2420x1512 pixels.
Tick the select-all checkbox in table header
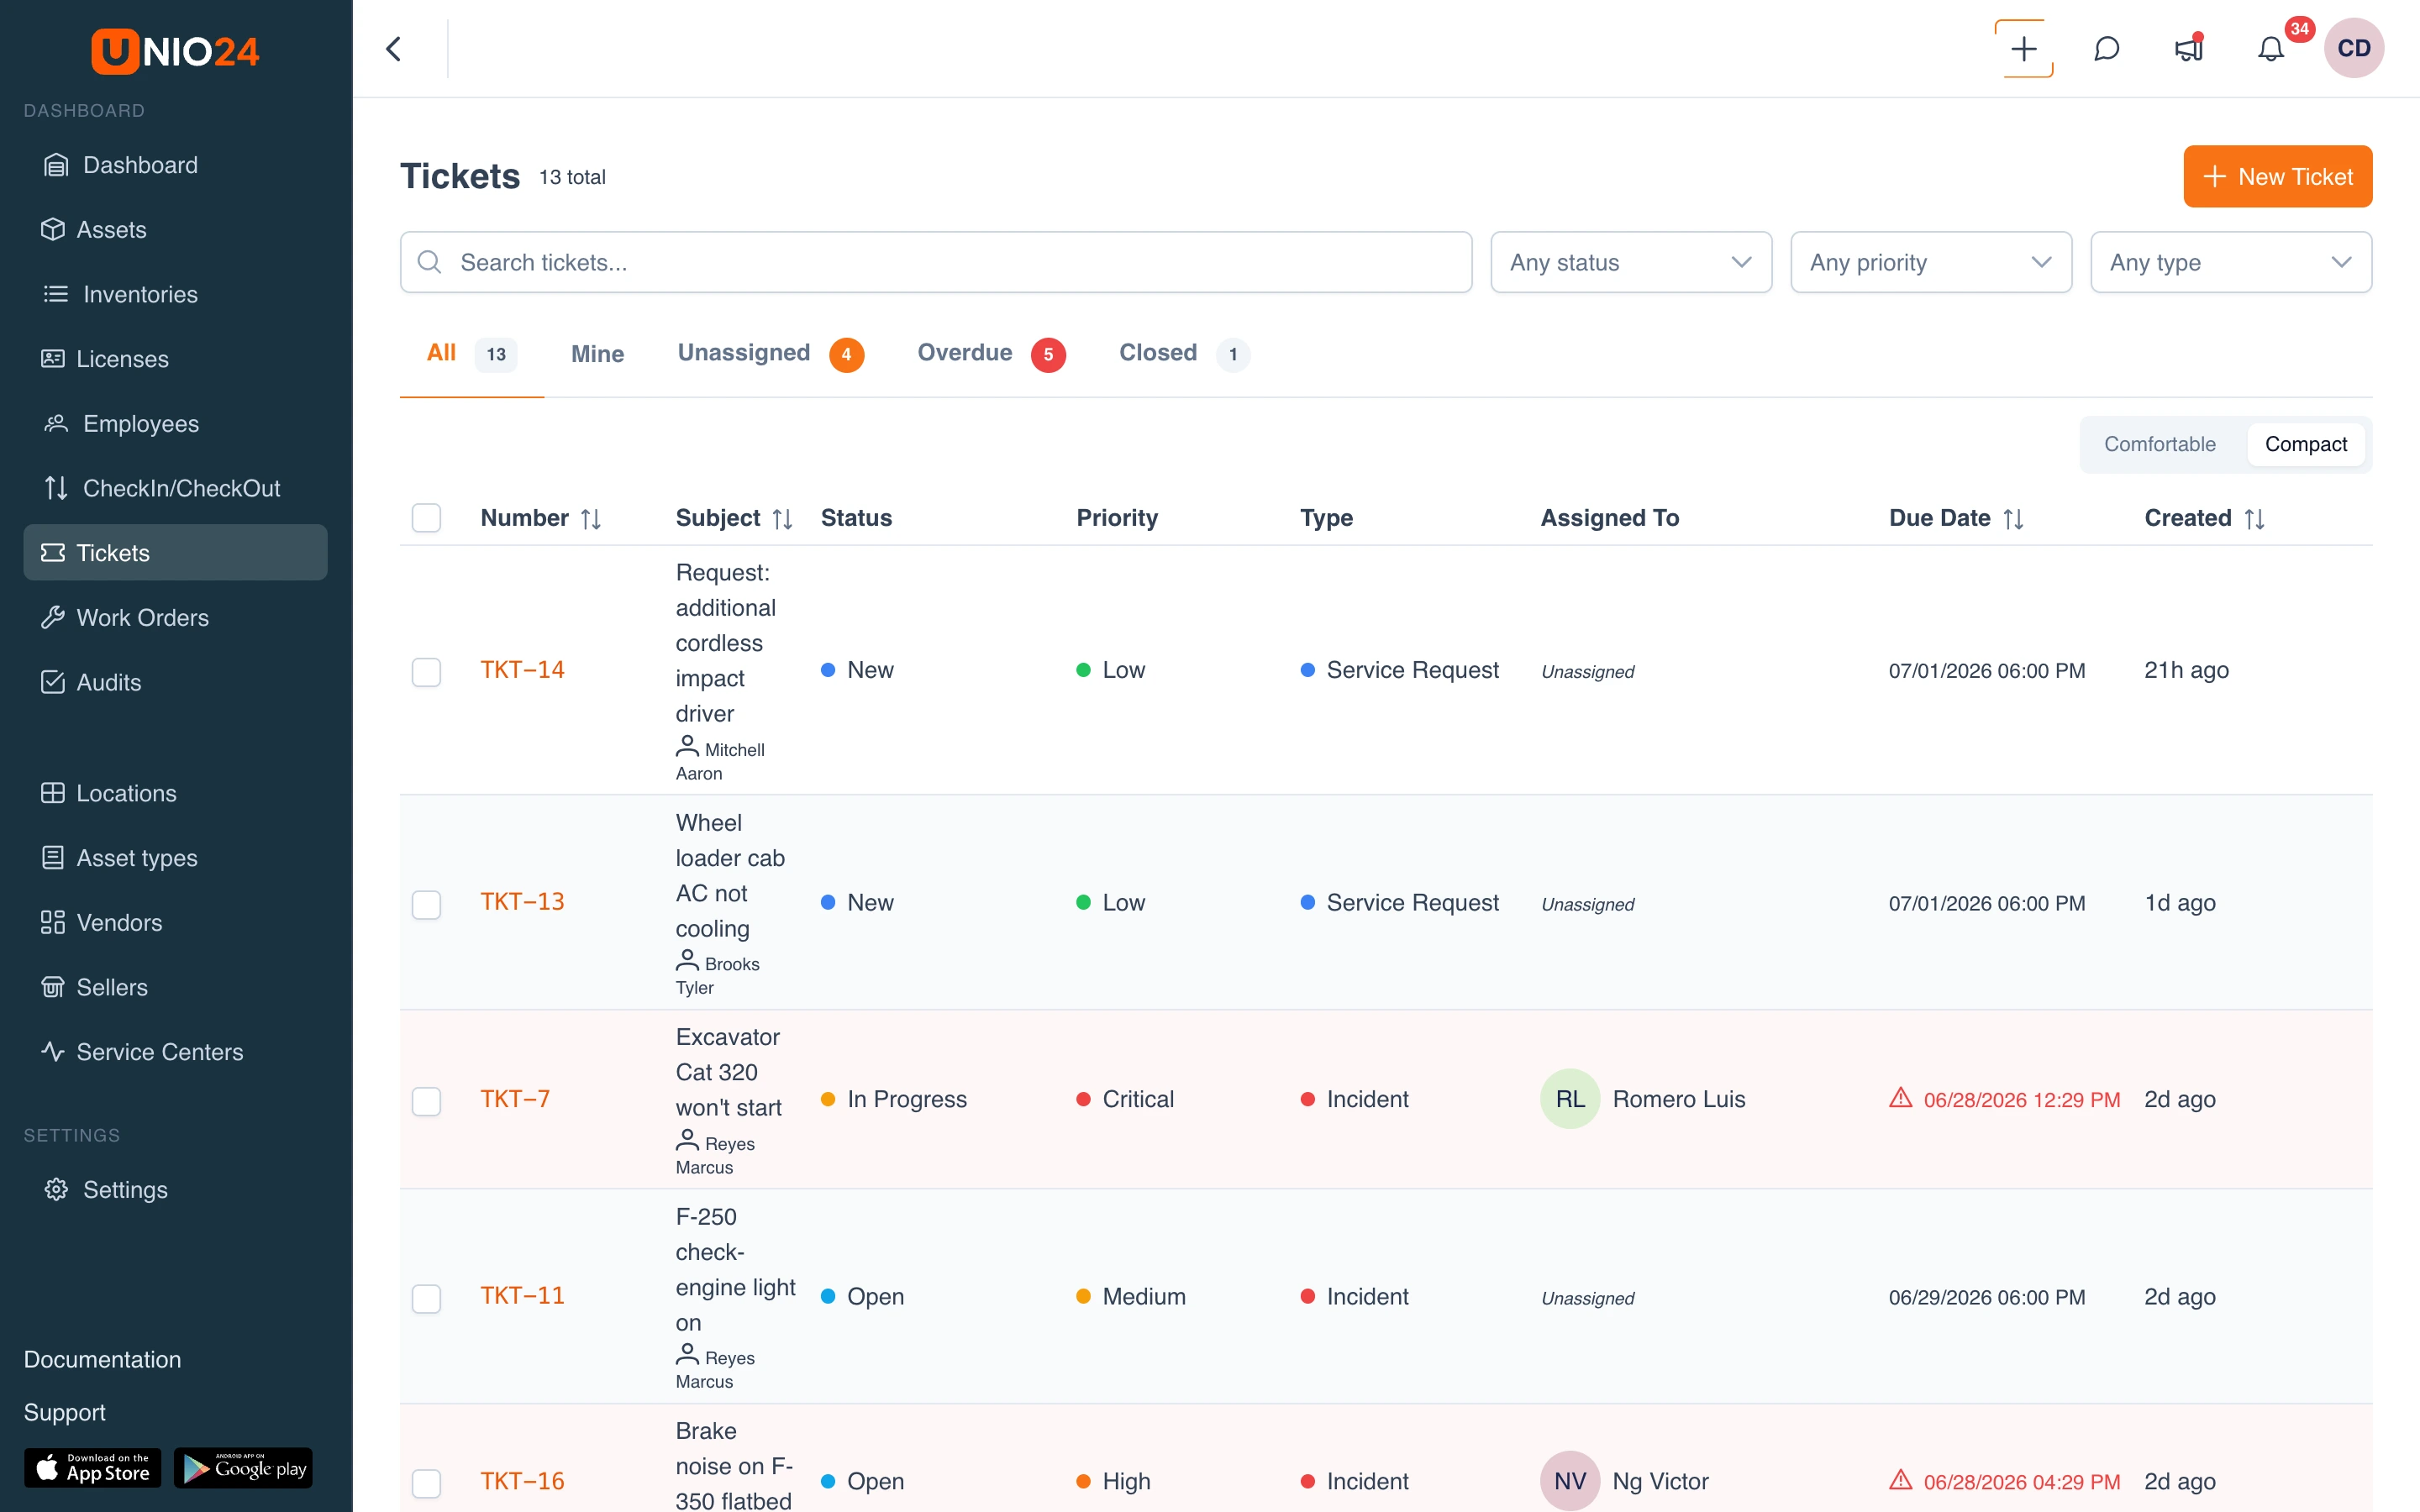pyautogui.click(x=427, y=518)
